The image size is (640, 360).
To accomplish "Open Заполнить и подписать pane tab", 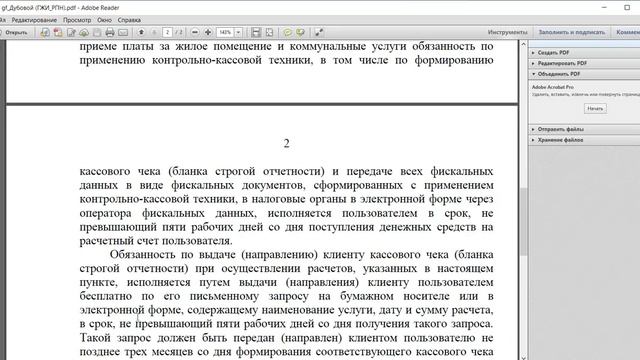I will click(x=571, y=32).
